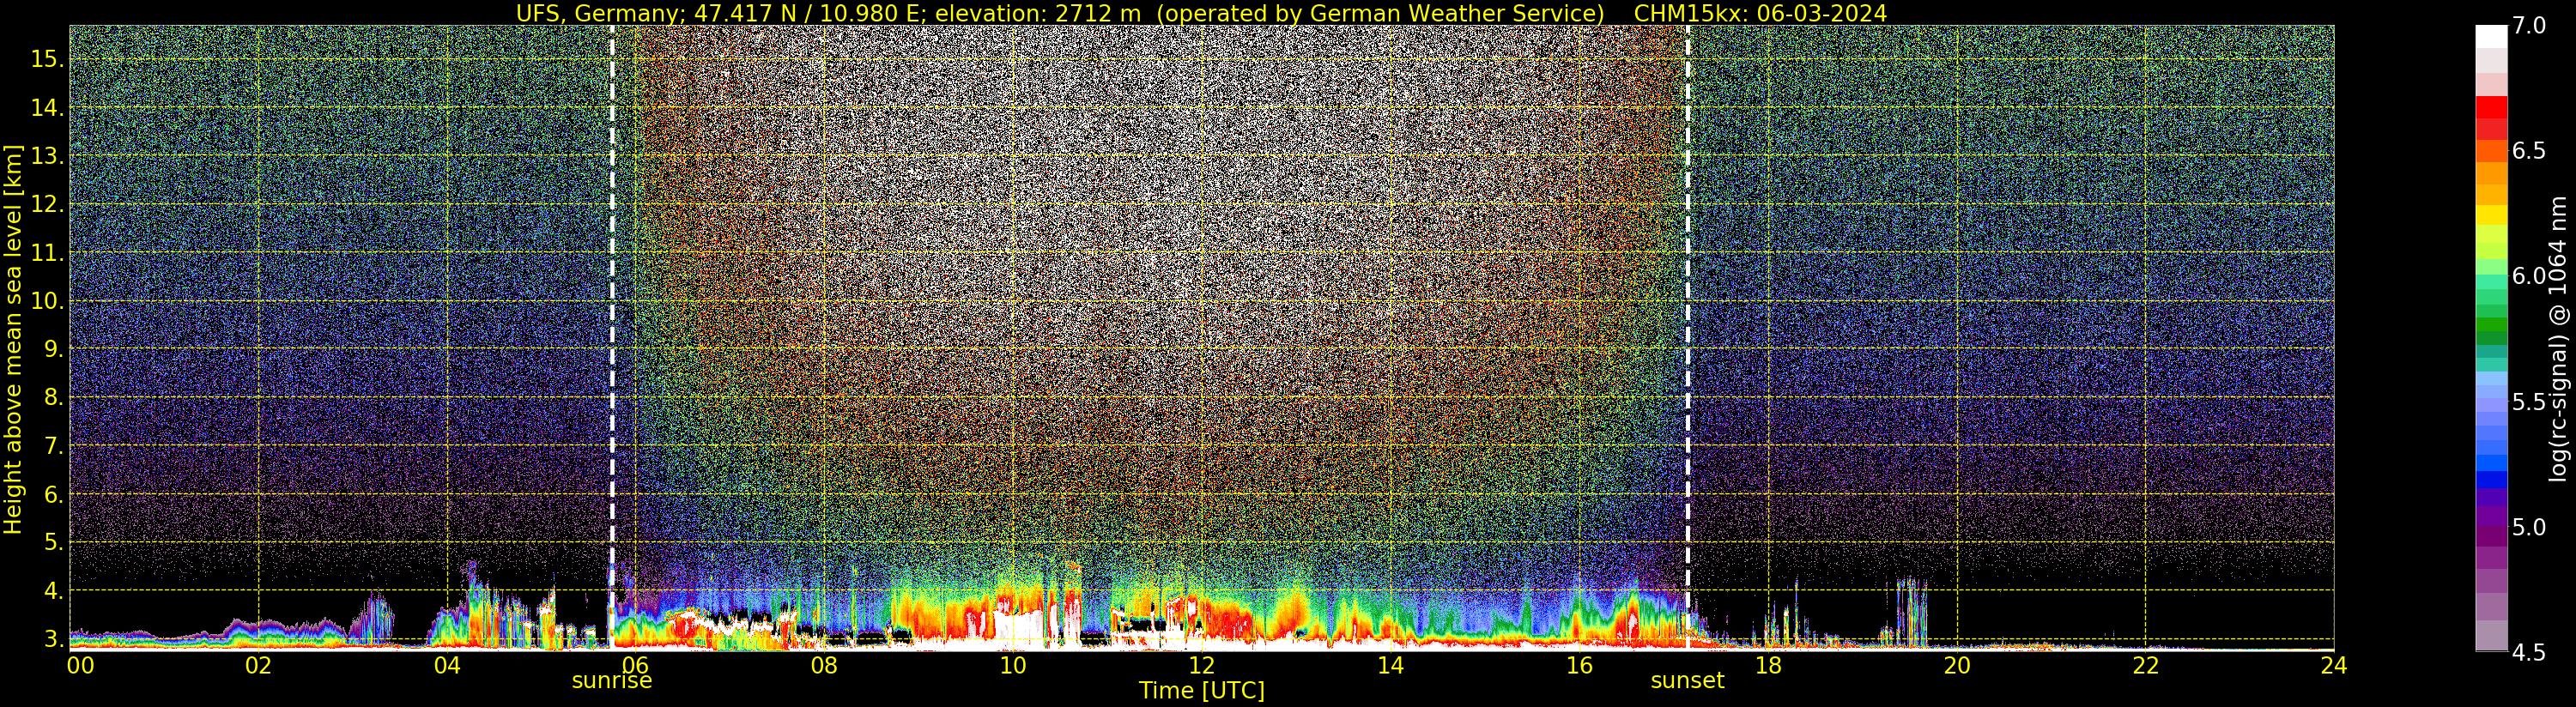2576x707 pixels.
Task: Pick the red swatch on the colorbar
Action: click(x=2491, y=106)
